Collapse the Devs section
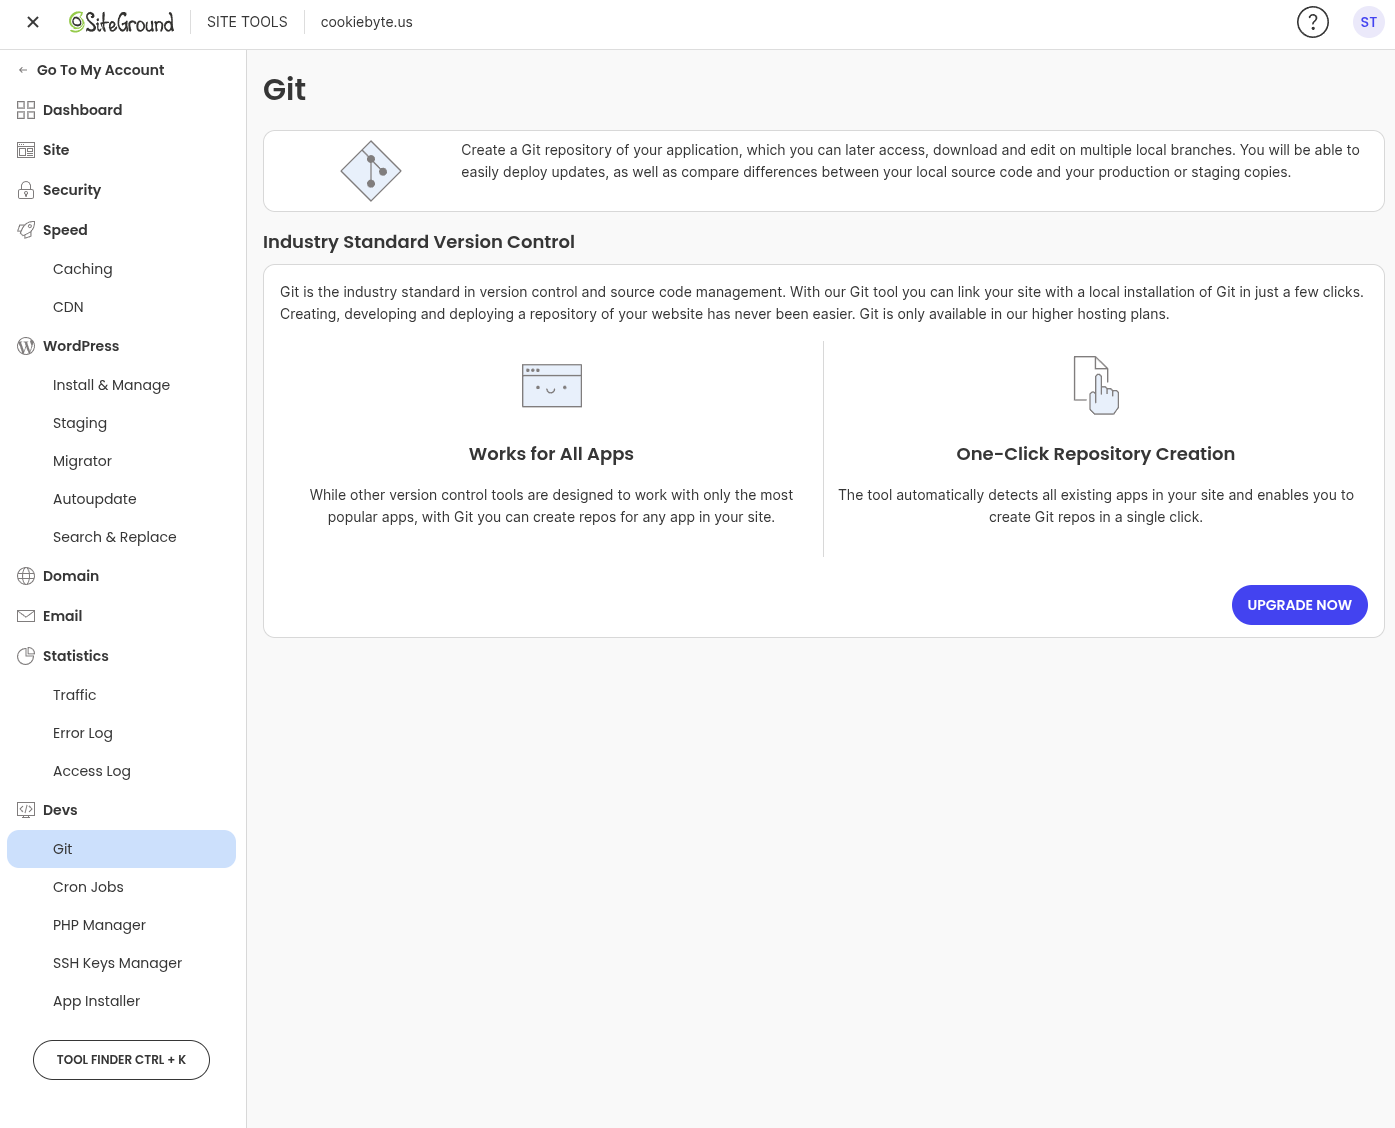This screenshot has width=1395, height=1128. [60, 810]
